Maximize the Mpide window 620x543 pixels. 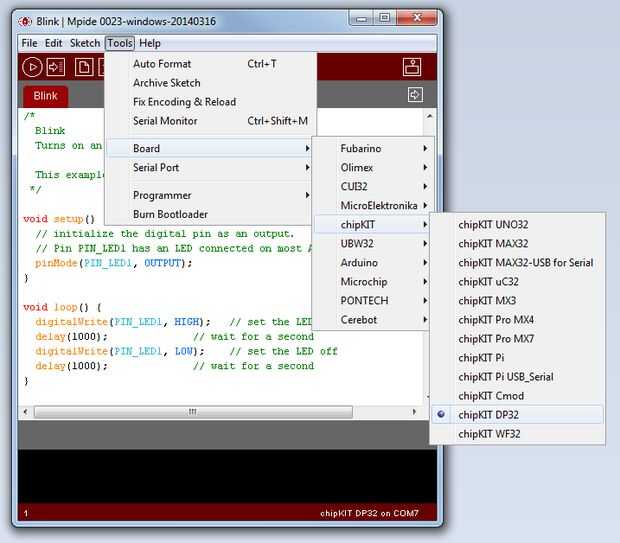(x=385, y=18)
